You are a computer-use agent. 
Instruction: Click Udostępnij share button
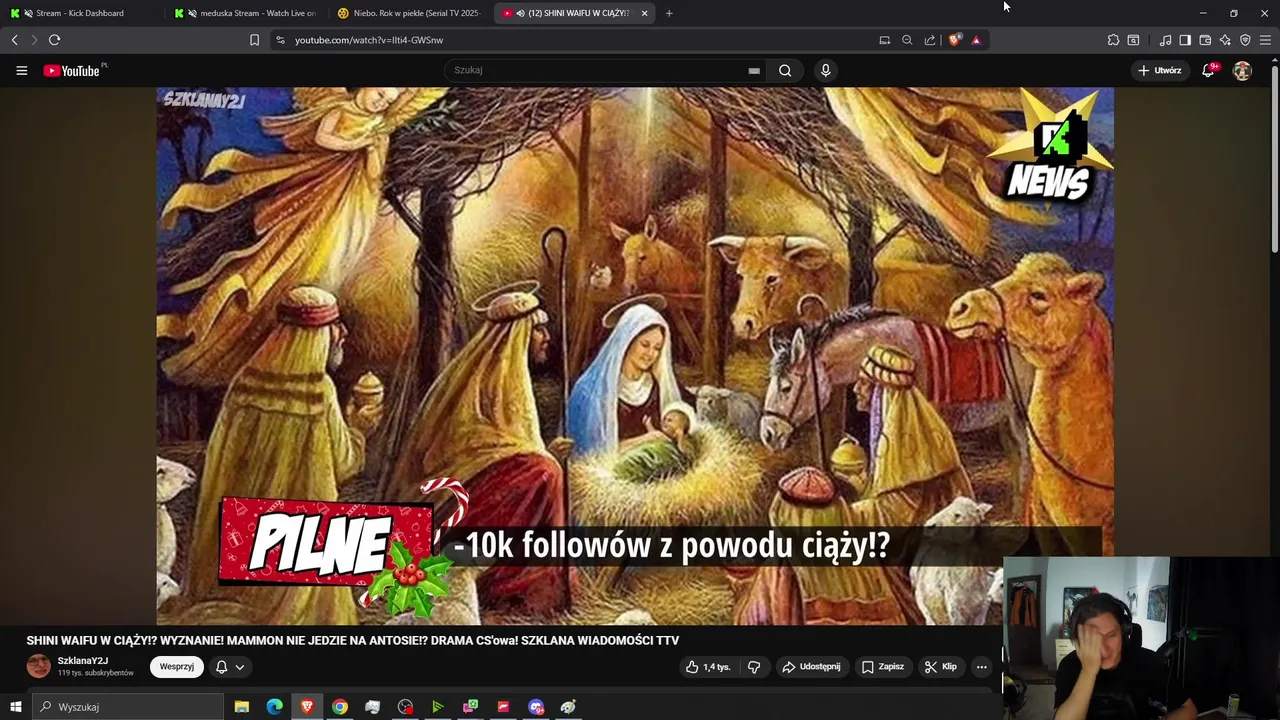click(811, 667)
